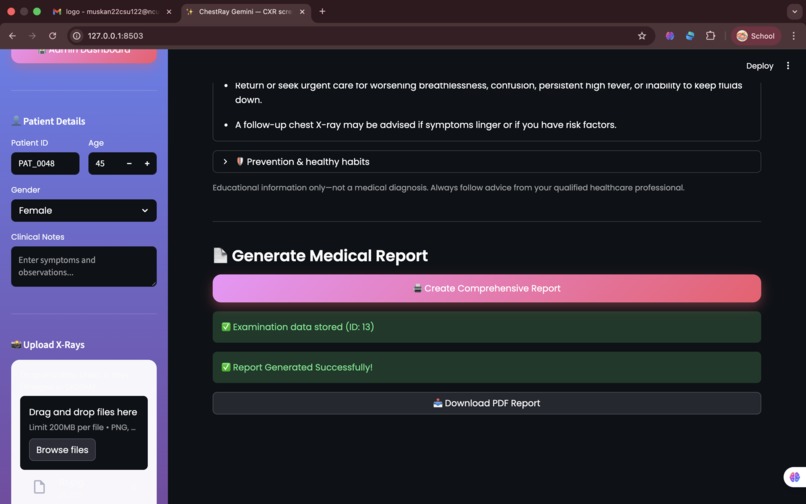Screen dimensions: 806x504
Task: Close the Gmail logo tab
Action: point(169,11)
